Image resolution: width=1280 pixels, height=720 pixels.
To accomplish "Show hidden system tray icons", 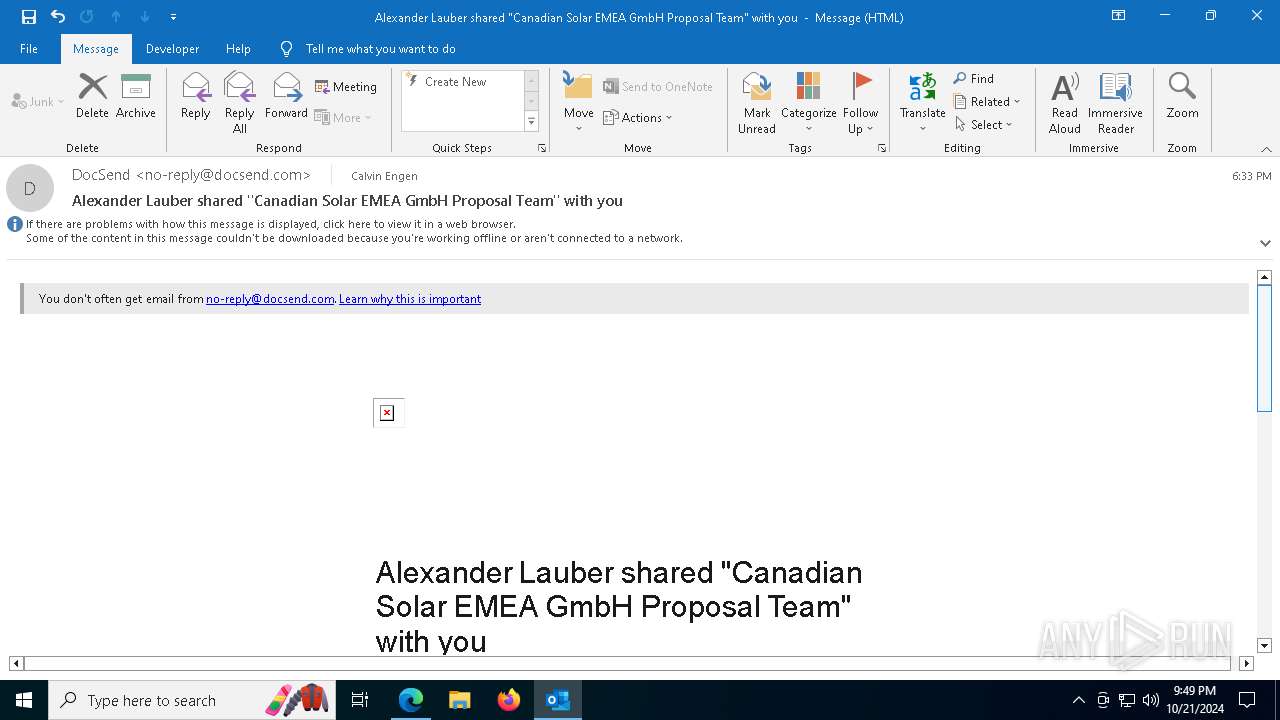I will [1078, 700].
